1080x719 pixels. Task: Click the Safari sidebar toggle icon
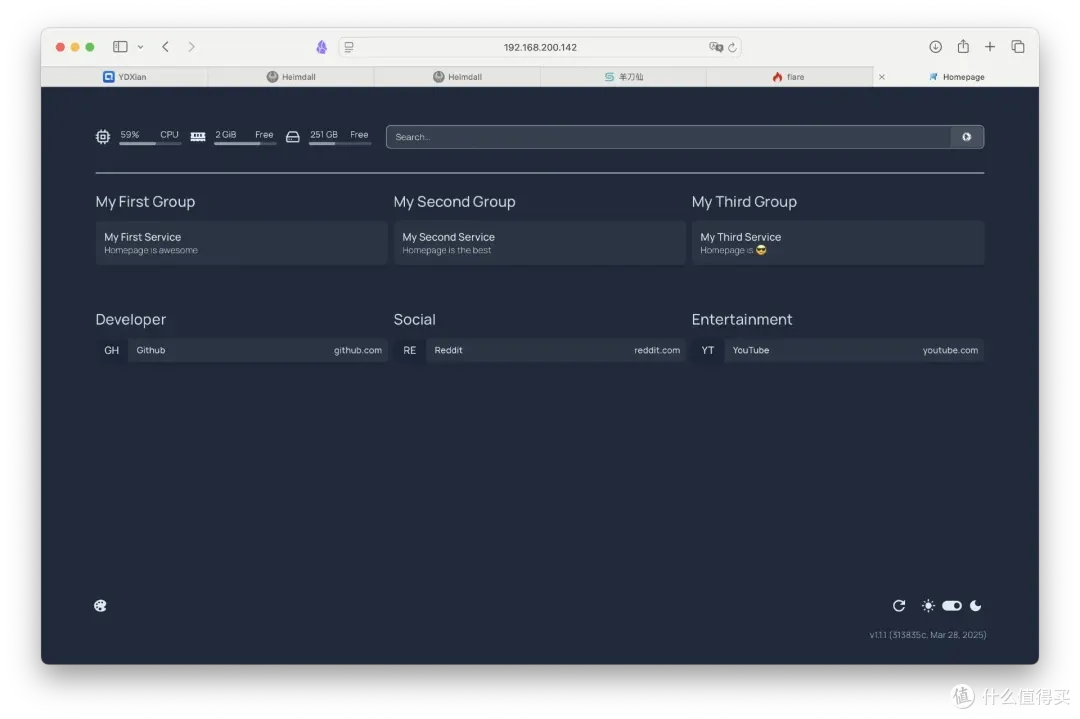point(121,46)
